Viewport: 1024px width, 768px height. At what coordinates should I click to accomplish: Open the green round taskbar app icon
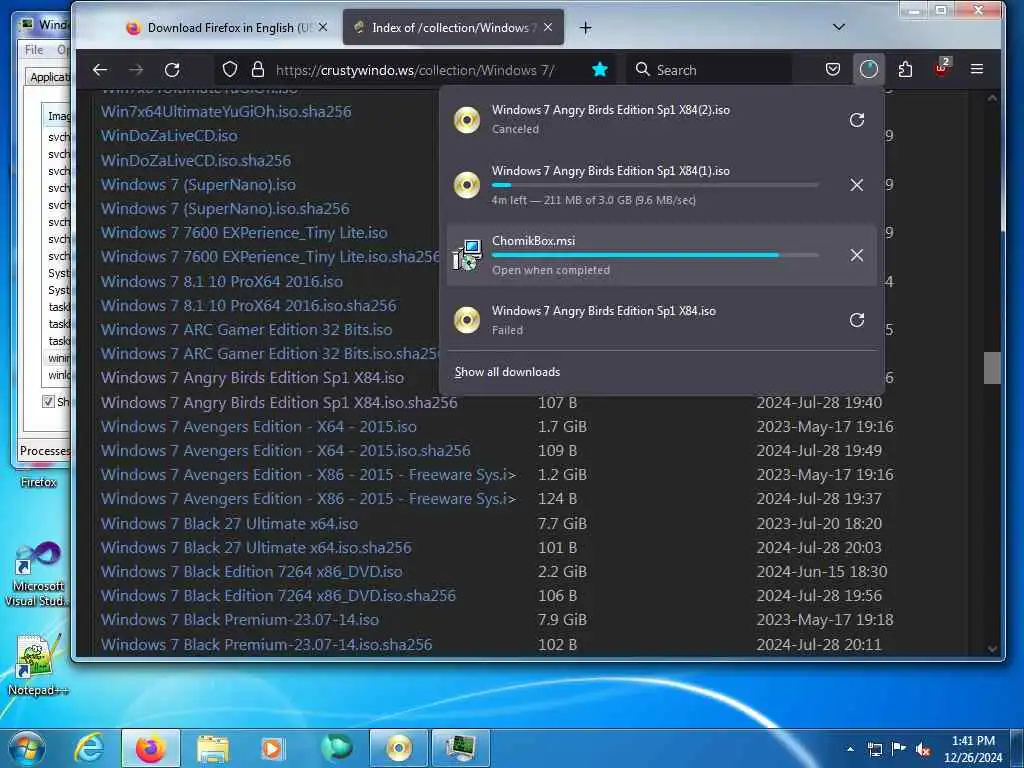point(336,748)
